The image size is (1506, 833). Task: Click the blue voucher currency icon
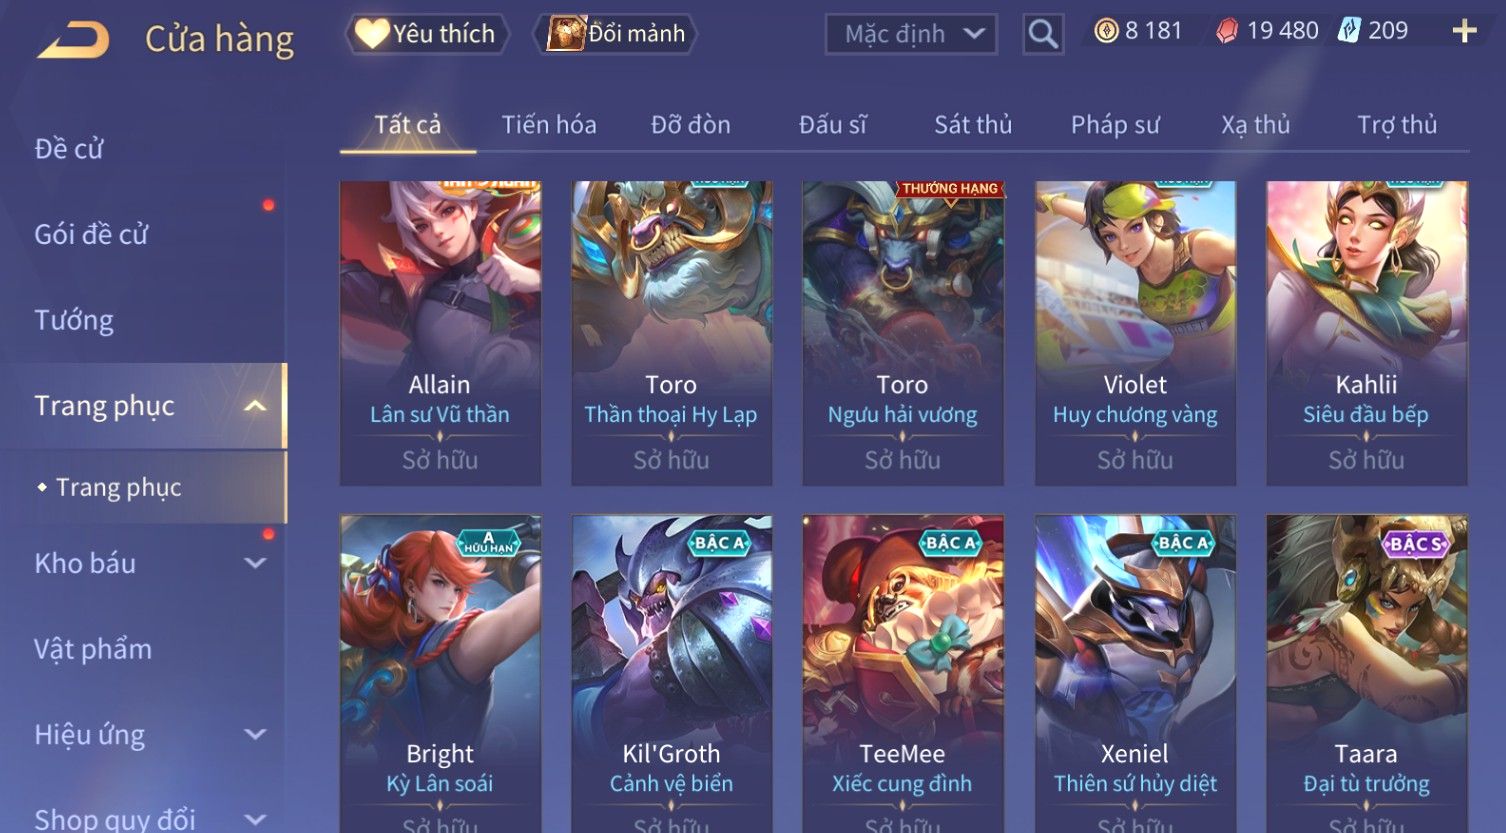coord(1349,31)
